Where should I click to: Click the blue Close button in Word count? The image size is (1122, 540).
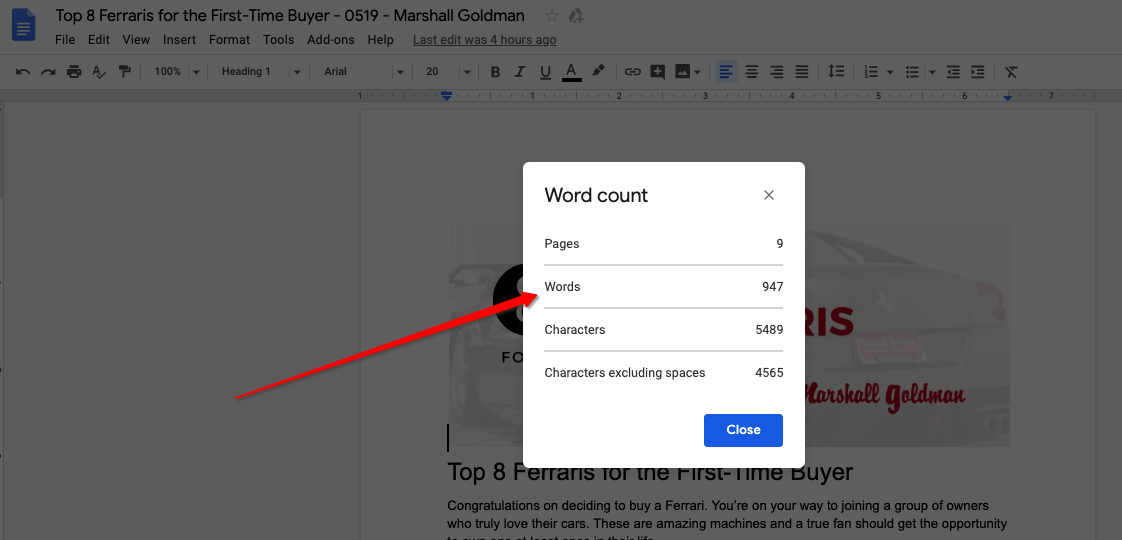743,430
